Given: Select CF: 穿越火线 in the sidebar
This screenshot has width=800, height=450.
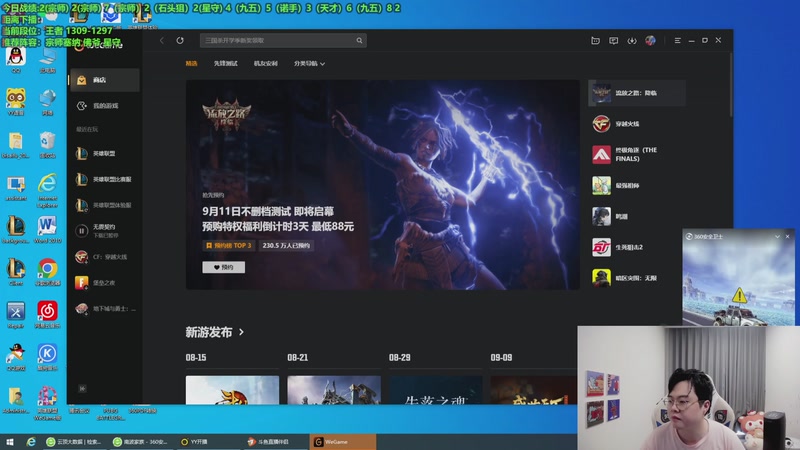Looking at the screenshot, I should (x=105, y=257).
